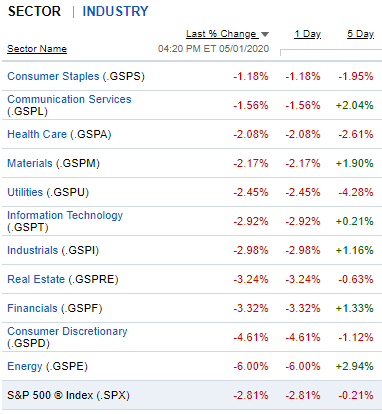Switch to the INDUSTRY tab

(115, 11)
